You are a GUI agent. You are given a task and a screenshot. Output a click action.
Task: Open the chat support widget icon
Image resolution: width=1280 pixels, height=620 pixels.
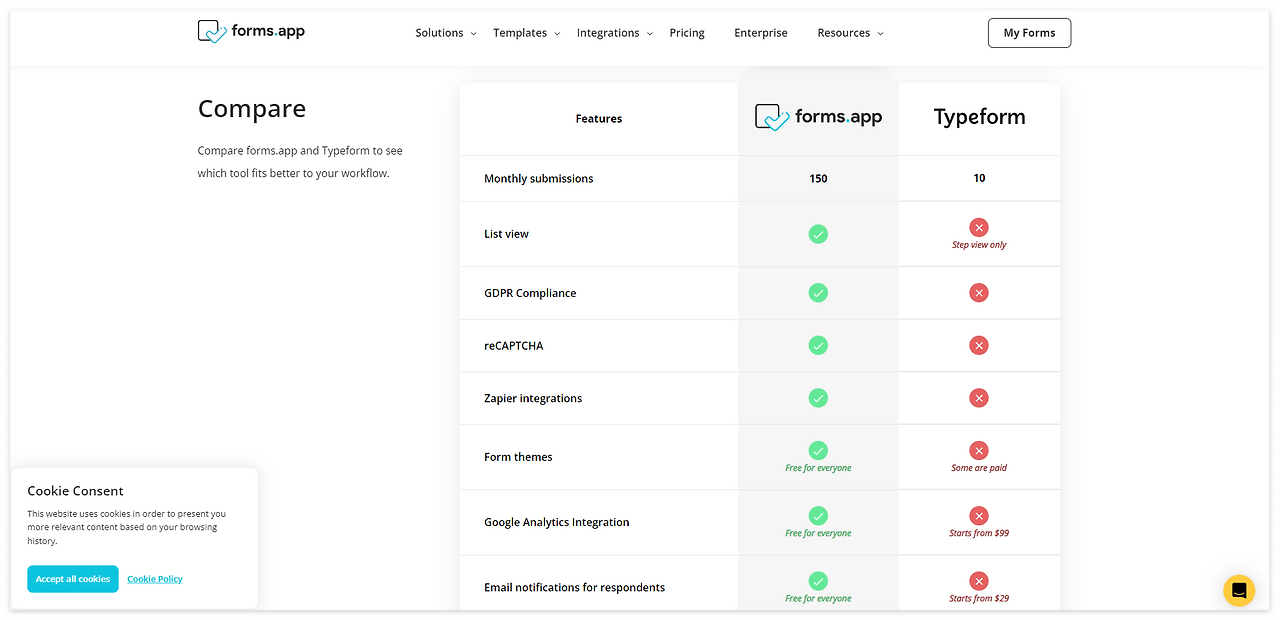coord(1239,590)
